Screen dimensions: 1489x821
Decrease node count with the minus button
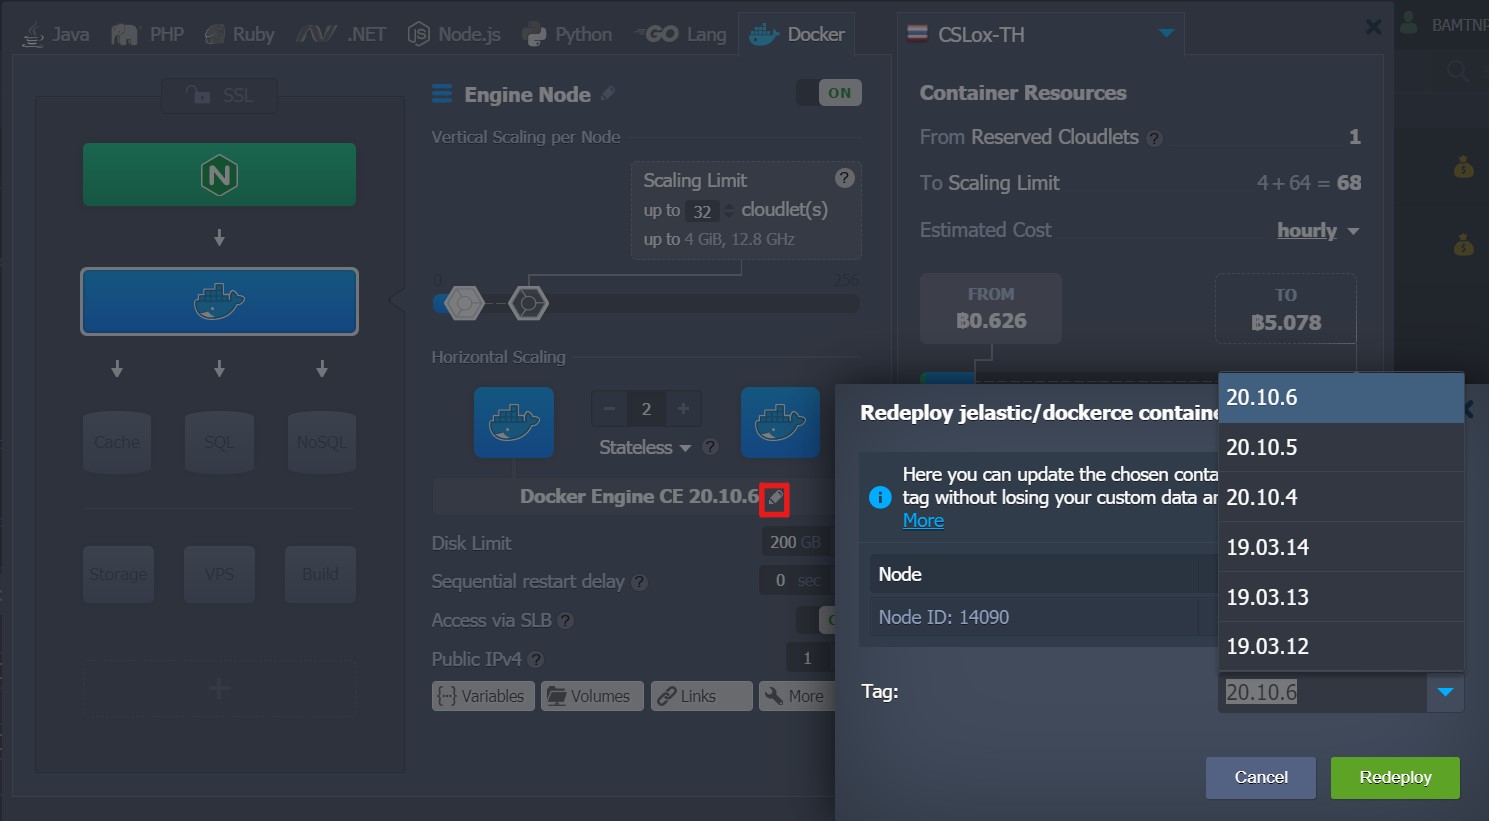608,408
